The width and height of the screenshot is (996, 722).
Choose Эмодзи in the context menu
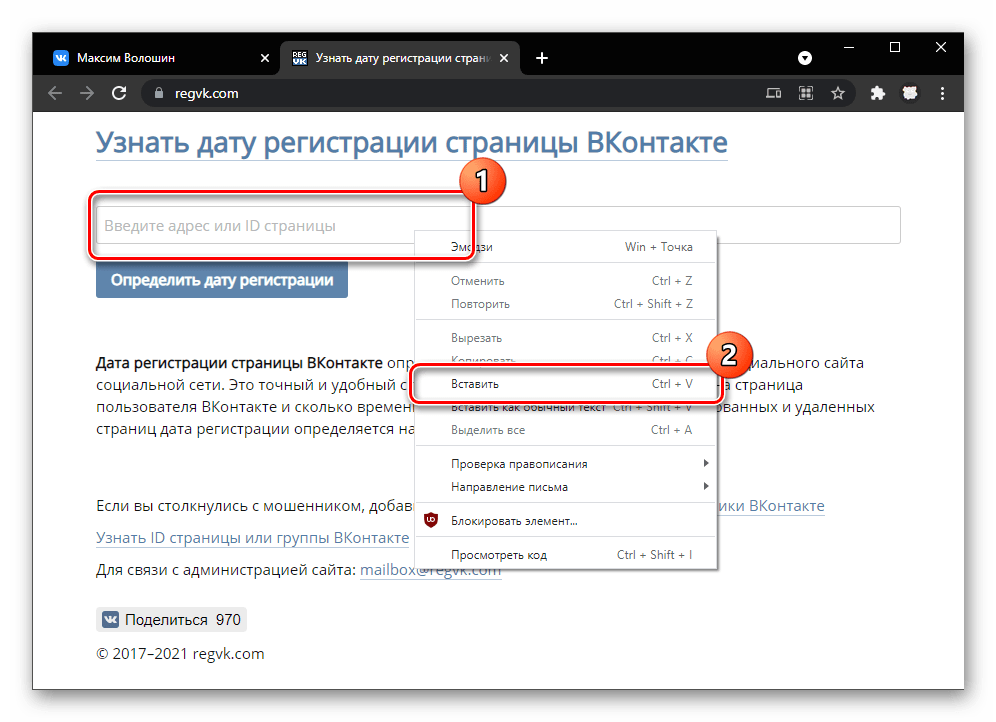click(x=566, y=247)
